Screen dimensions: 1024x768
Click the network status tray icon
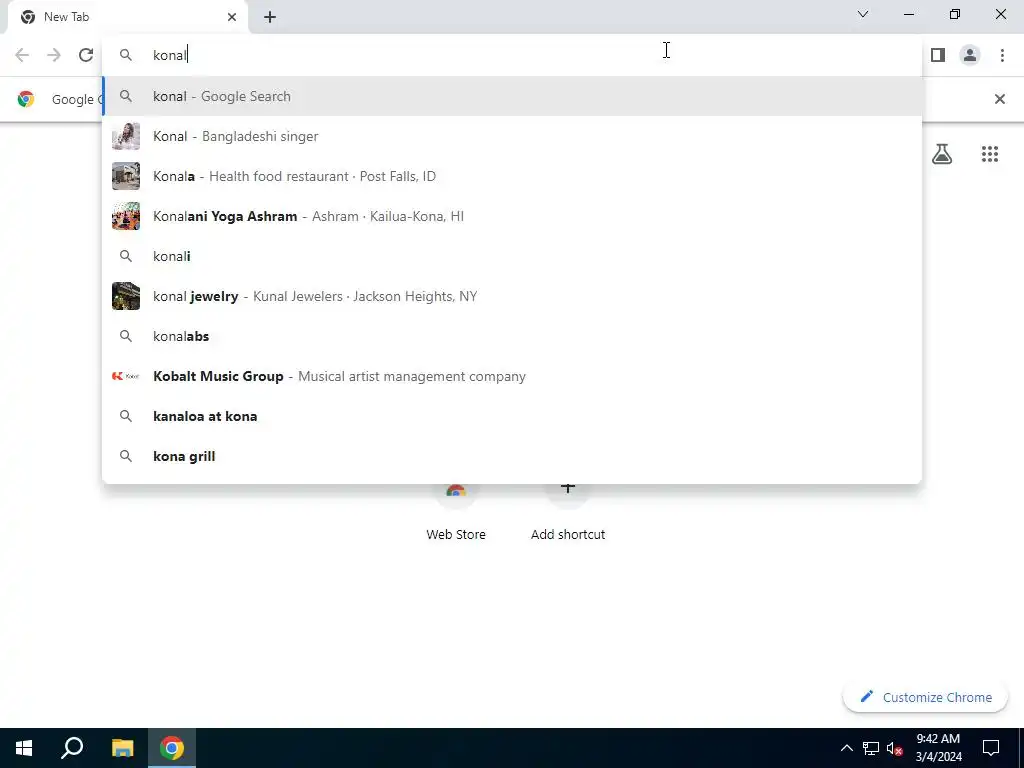(871, 748)
